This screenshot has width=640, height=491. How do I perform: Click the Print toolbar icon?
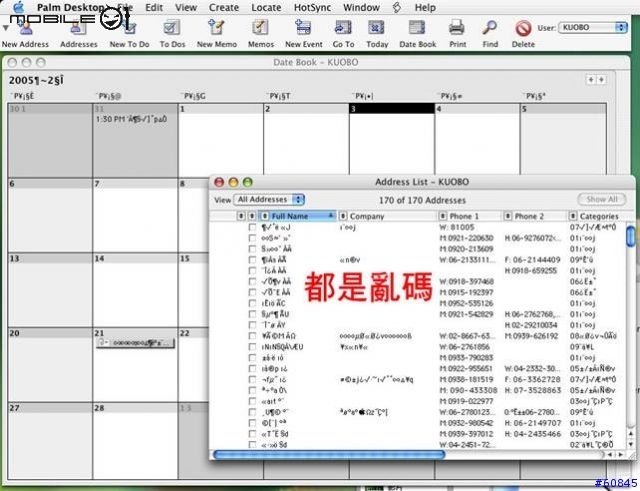pyautogui.click(x=457, y=28)
